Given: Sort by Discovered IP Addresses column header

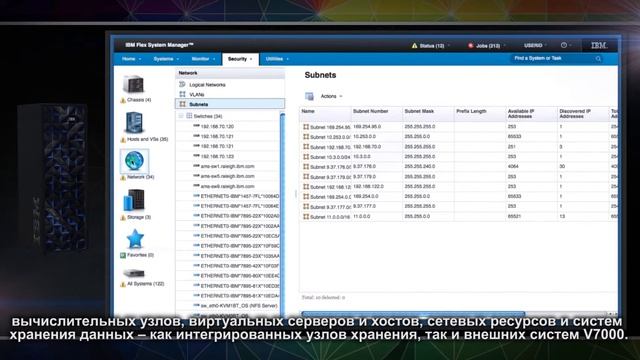Looking at the screenshot, I should pyautogui.click(x=583, y=114).
